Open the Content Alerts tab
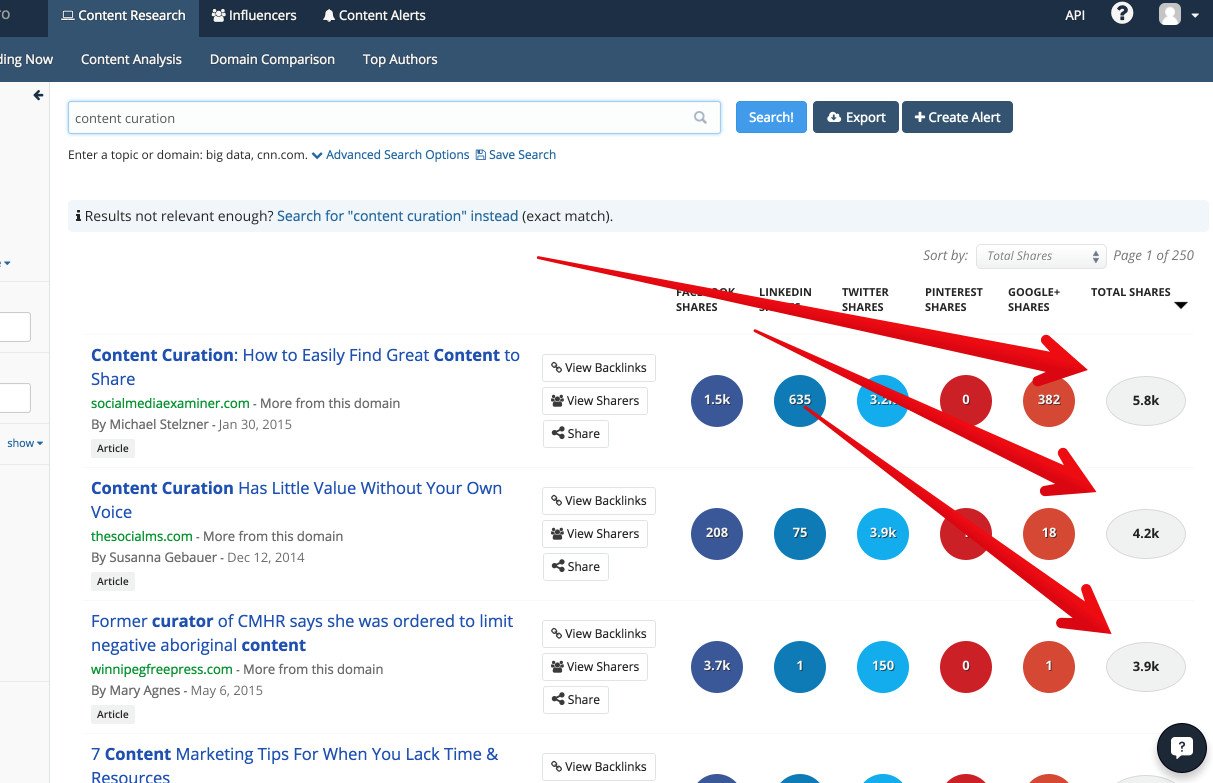Screen dimensions: 1213x783 click(x=374, y=15)
